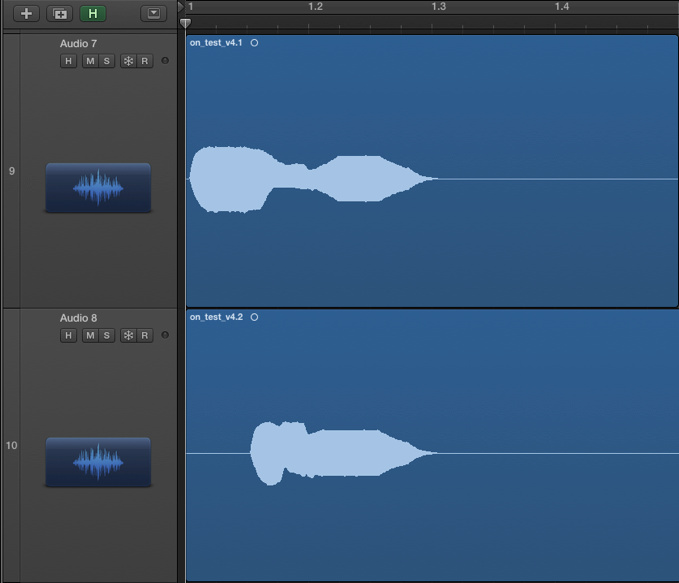
Task: Click the Audio 7 track status dot
Action: 165,61
